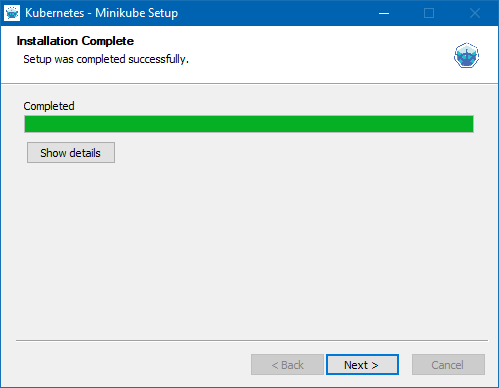Proceed with the Next > button
The height and width of the screenshot is (388, 499).
[x=362, y=365]
